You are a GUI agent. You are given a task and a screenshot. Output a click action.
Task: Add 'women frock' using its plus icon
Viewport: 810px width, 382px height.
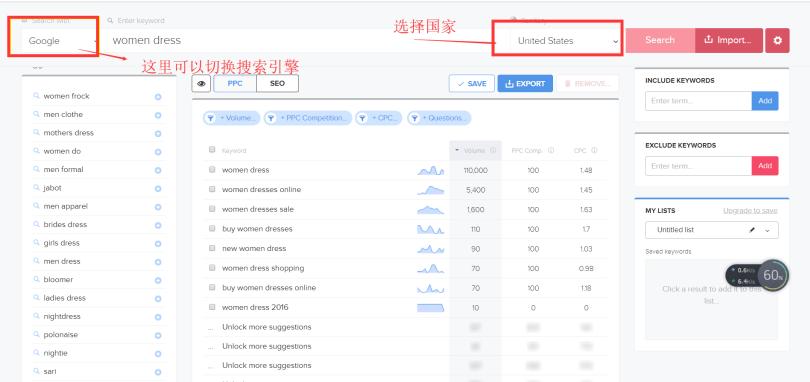(x=158, y=97)
